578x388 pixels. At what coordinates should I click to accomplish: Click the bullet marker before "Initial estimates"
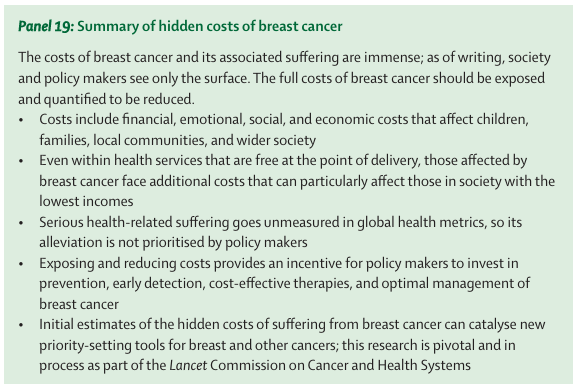tap(21, 325)
